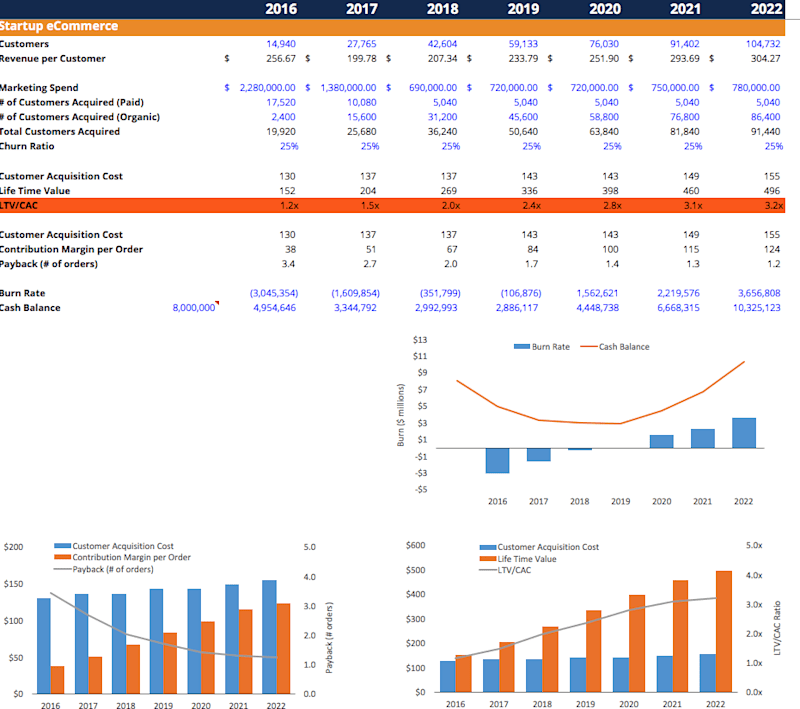Viewport: 800px width, 709px height.
Task: Click Contribution Margin per Order legend swatch
Action: pos(62,557)
